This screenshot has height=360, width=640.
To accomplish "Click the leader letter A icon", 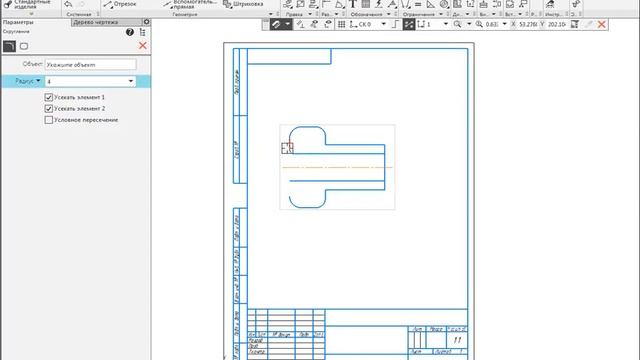I will pyautogui.click(x=392, y=4).
